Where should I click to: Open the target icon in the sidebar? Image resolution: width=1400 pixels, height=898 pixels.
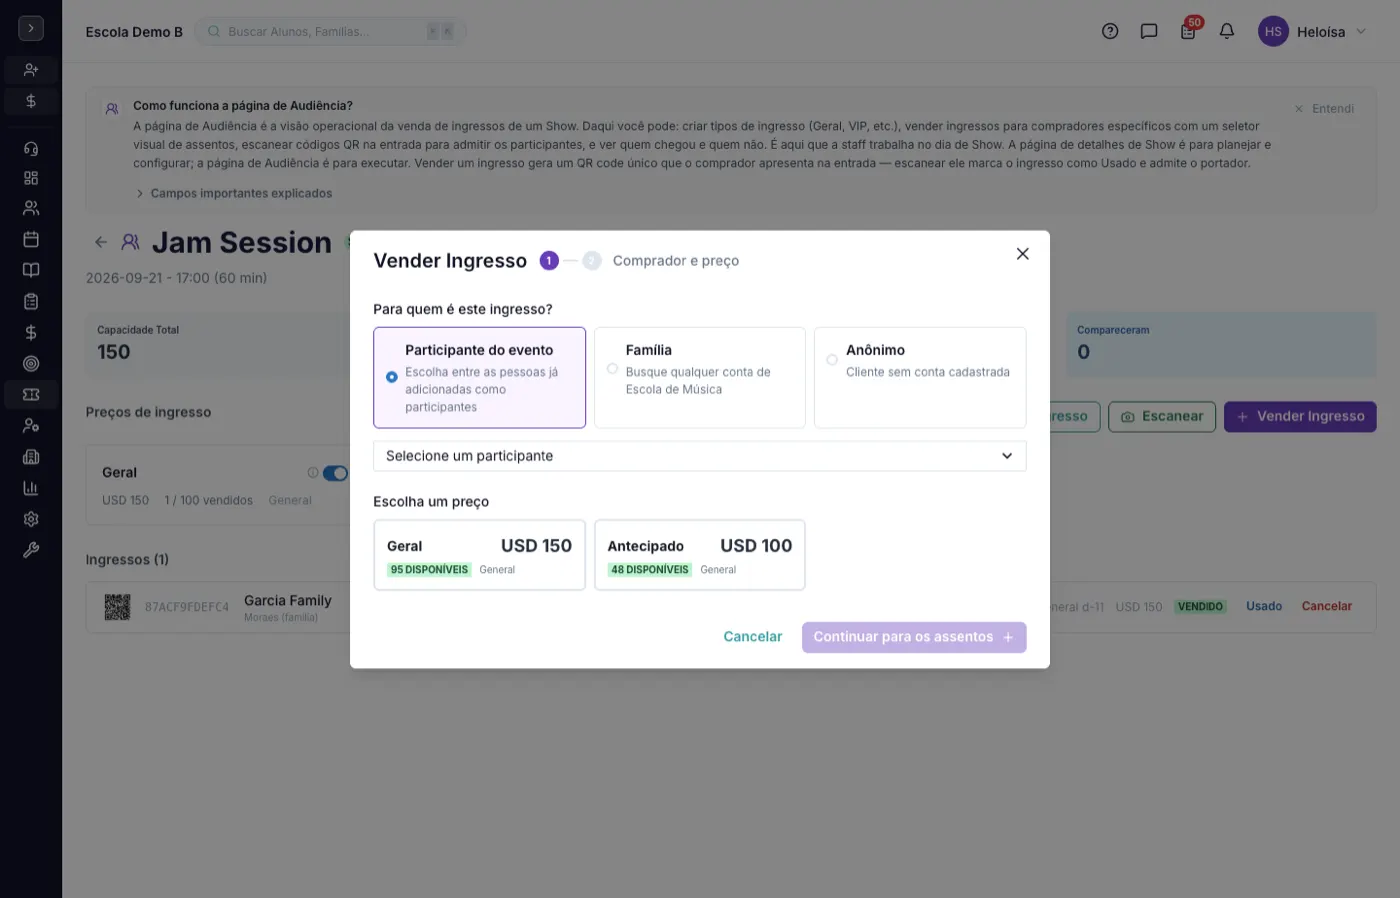tap(31, 364)
